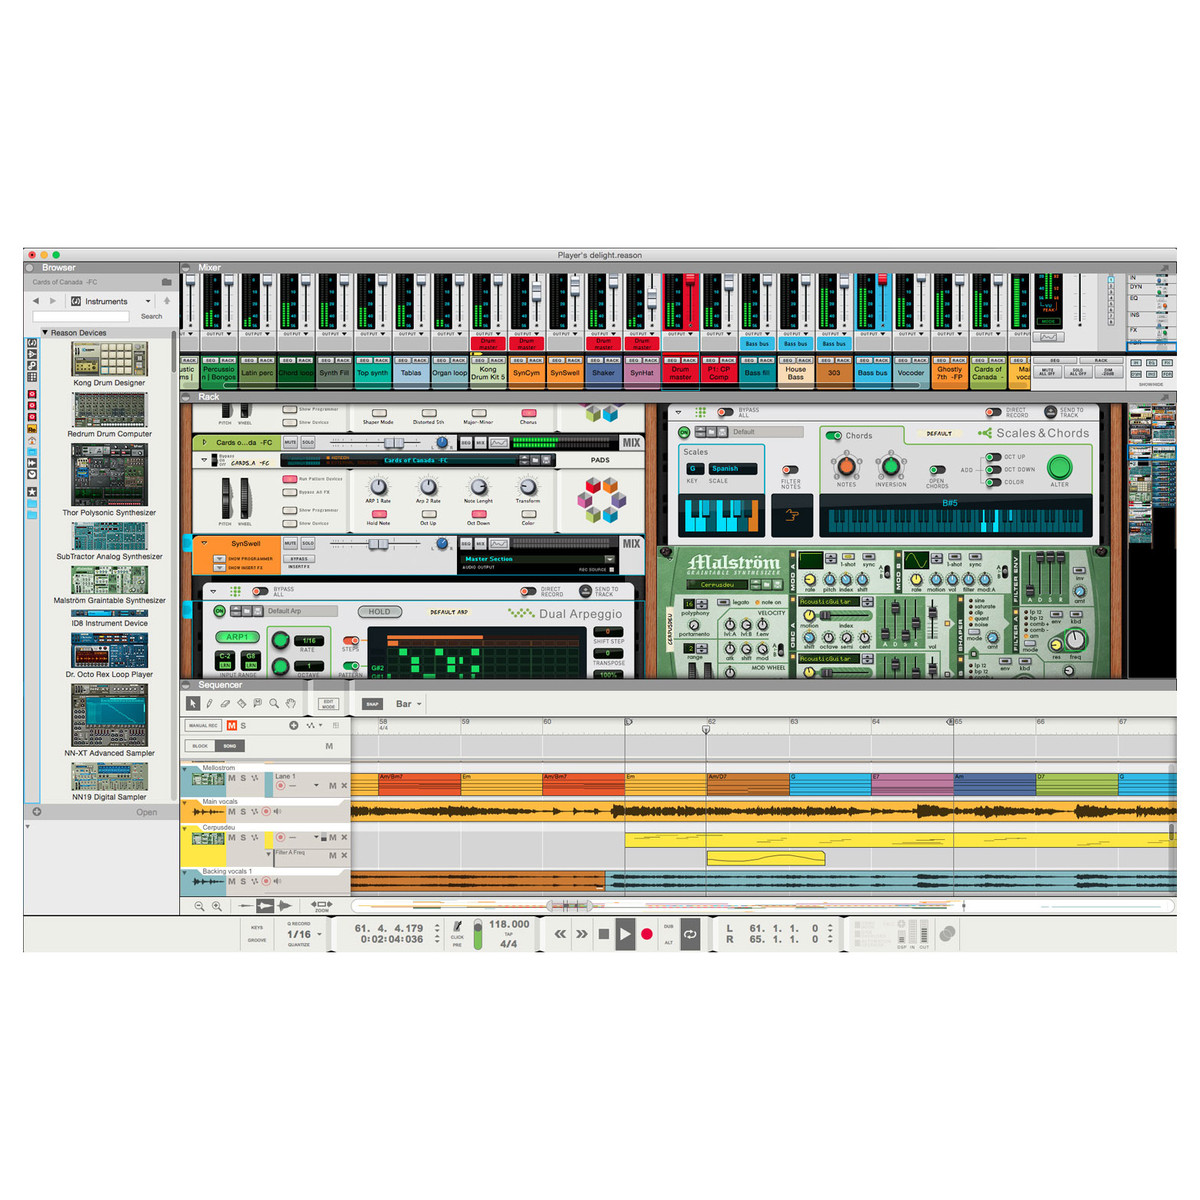Toggle the Open Chords switch

(x=937, y=469)
